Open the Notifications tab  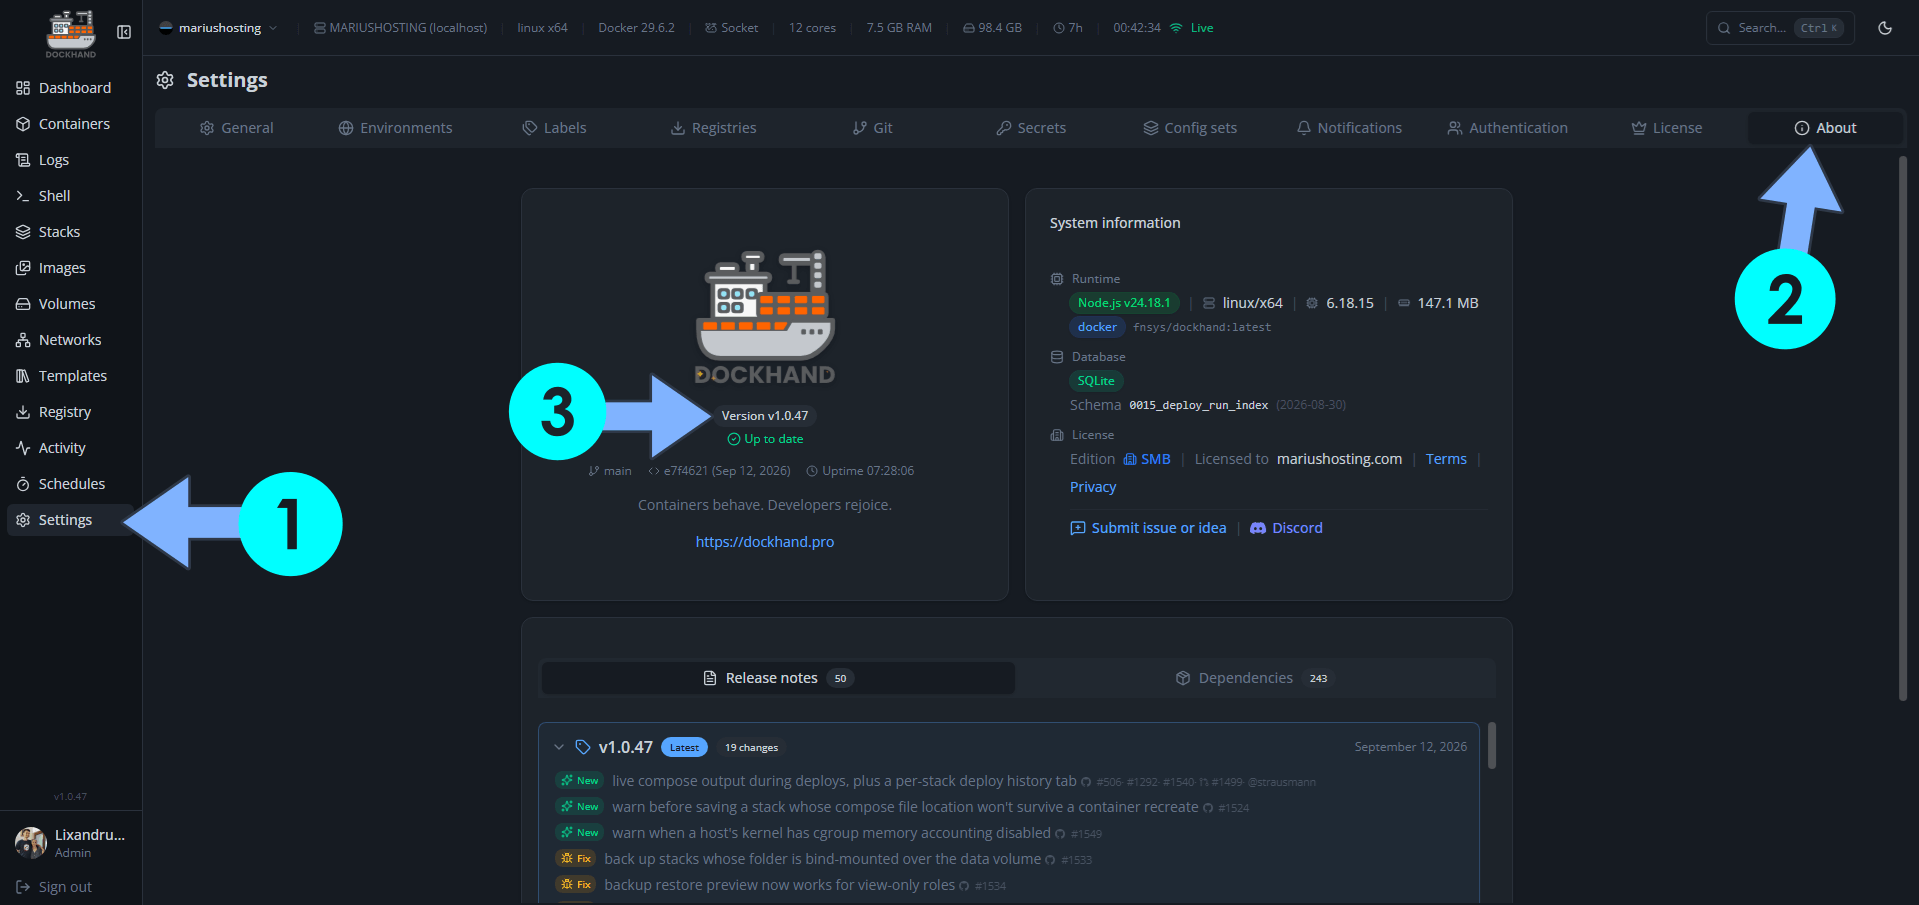pos(1349,128)
